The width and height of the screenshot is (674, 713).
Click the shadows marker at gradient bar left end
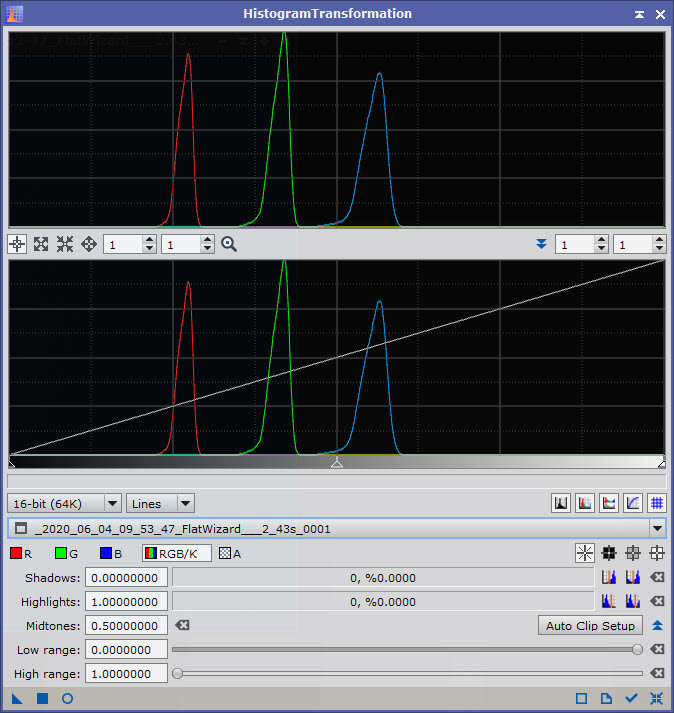coord(12,463)
